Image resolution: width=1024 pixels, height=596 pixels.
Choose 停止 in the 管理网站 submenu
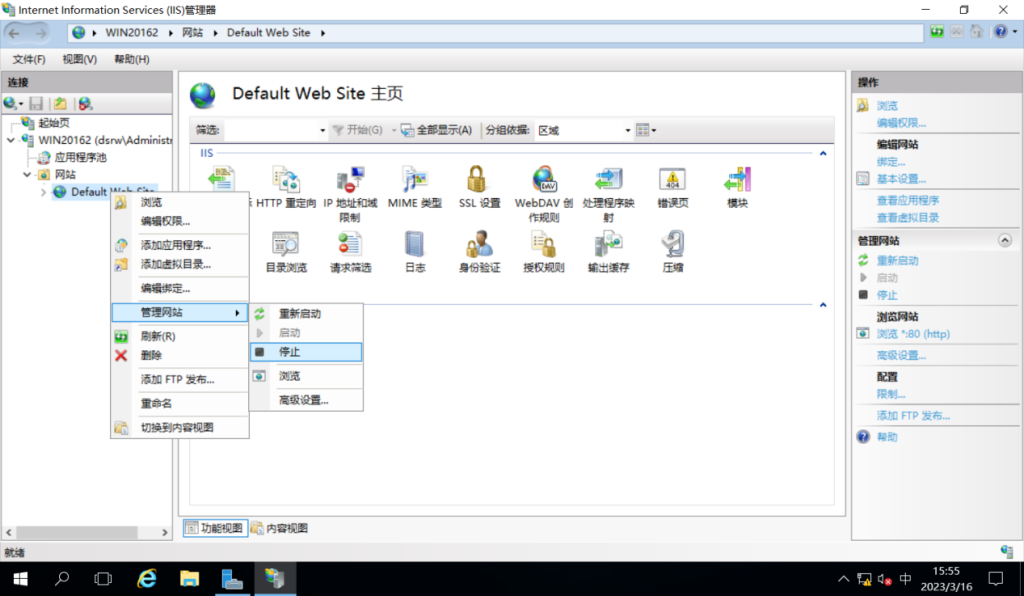pos(306,352)
